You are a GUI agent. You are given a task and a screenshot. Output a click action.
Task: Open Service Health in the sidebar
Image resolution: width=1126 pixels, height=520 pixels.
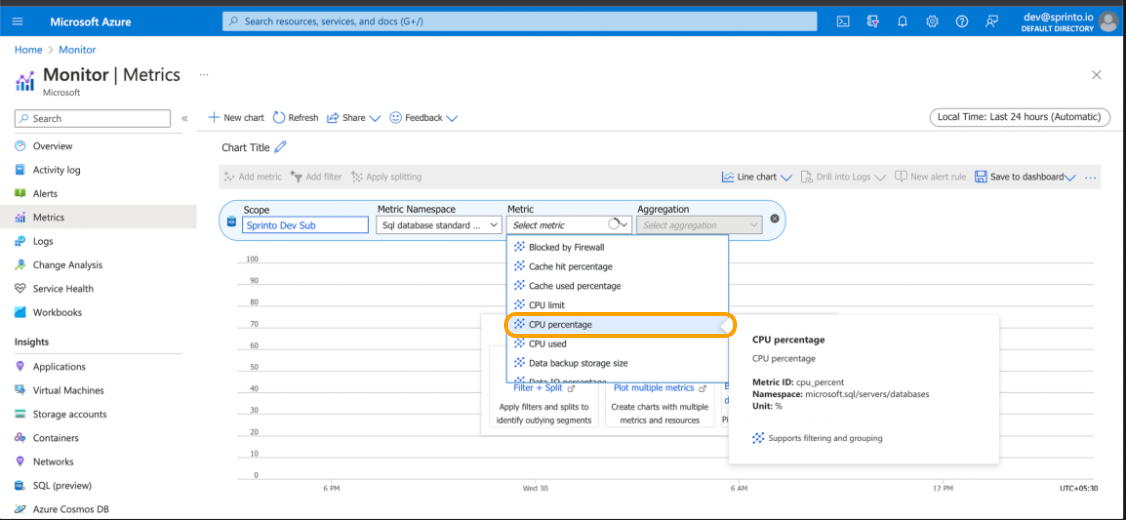63,289
